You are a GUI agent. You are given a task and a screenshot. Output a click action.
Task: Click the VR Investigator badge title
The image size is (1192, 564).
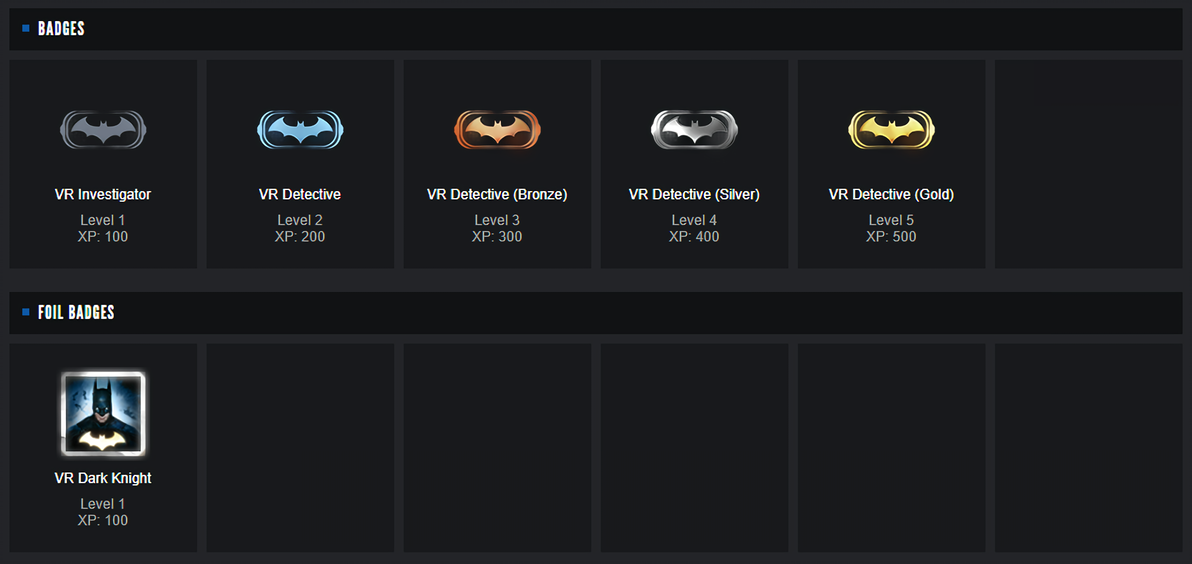click(x=103, y=194)
